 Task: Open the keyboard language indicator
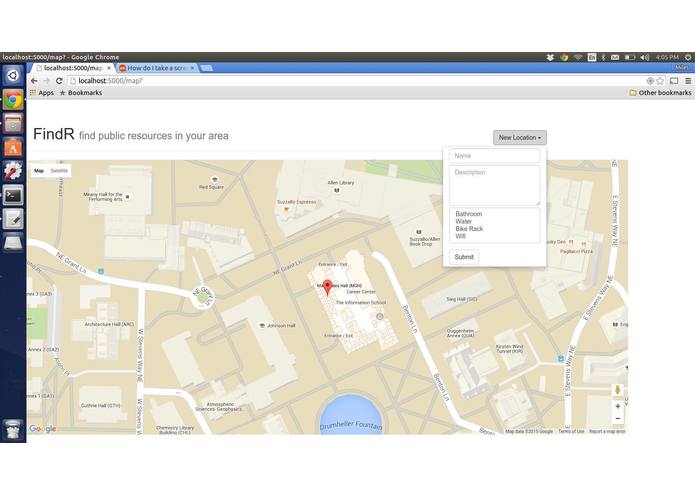click(x=592, y=57)
